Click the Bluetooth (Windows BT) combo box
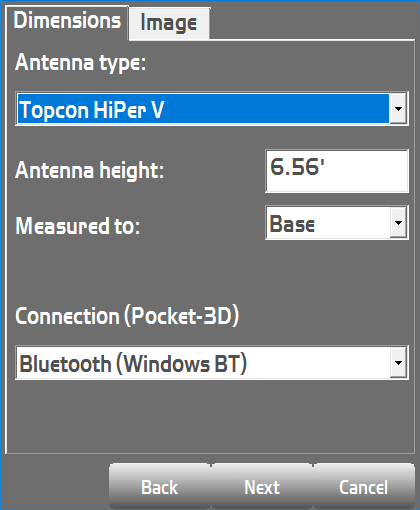 click(x=212, y=363)
